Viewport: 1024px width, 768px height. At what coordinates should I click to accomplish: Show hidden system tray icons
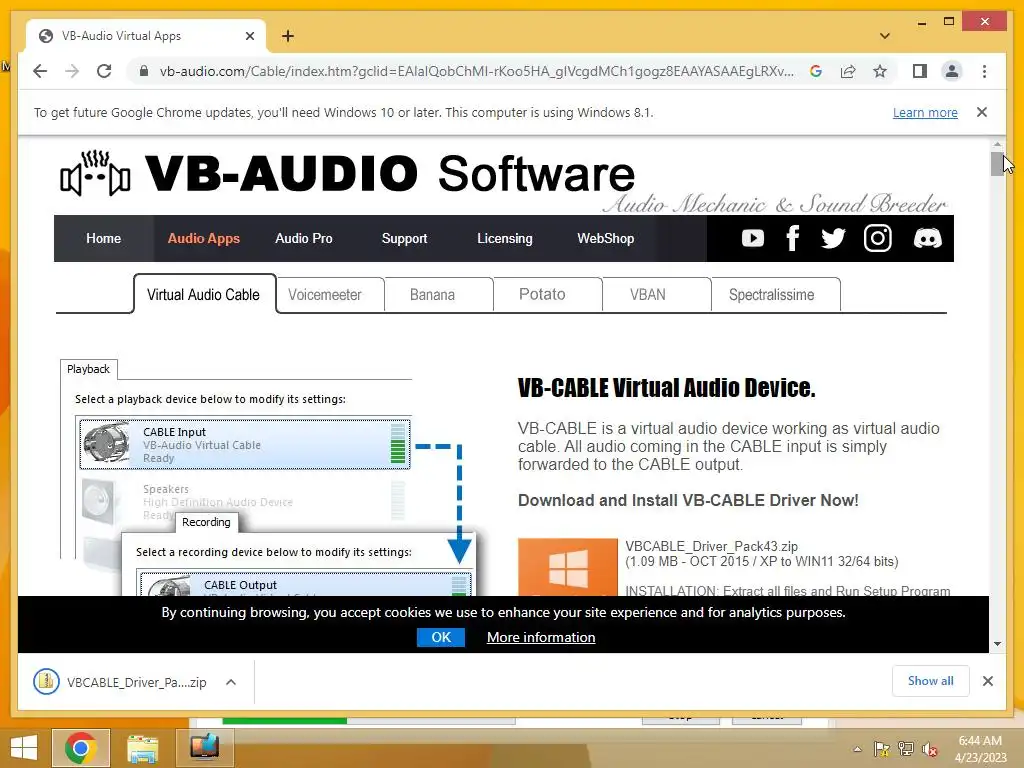pos(857,749)
